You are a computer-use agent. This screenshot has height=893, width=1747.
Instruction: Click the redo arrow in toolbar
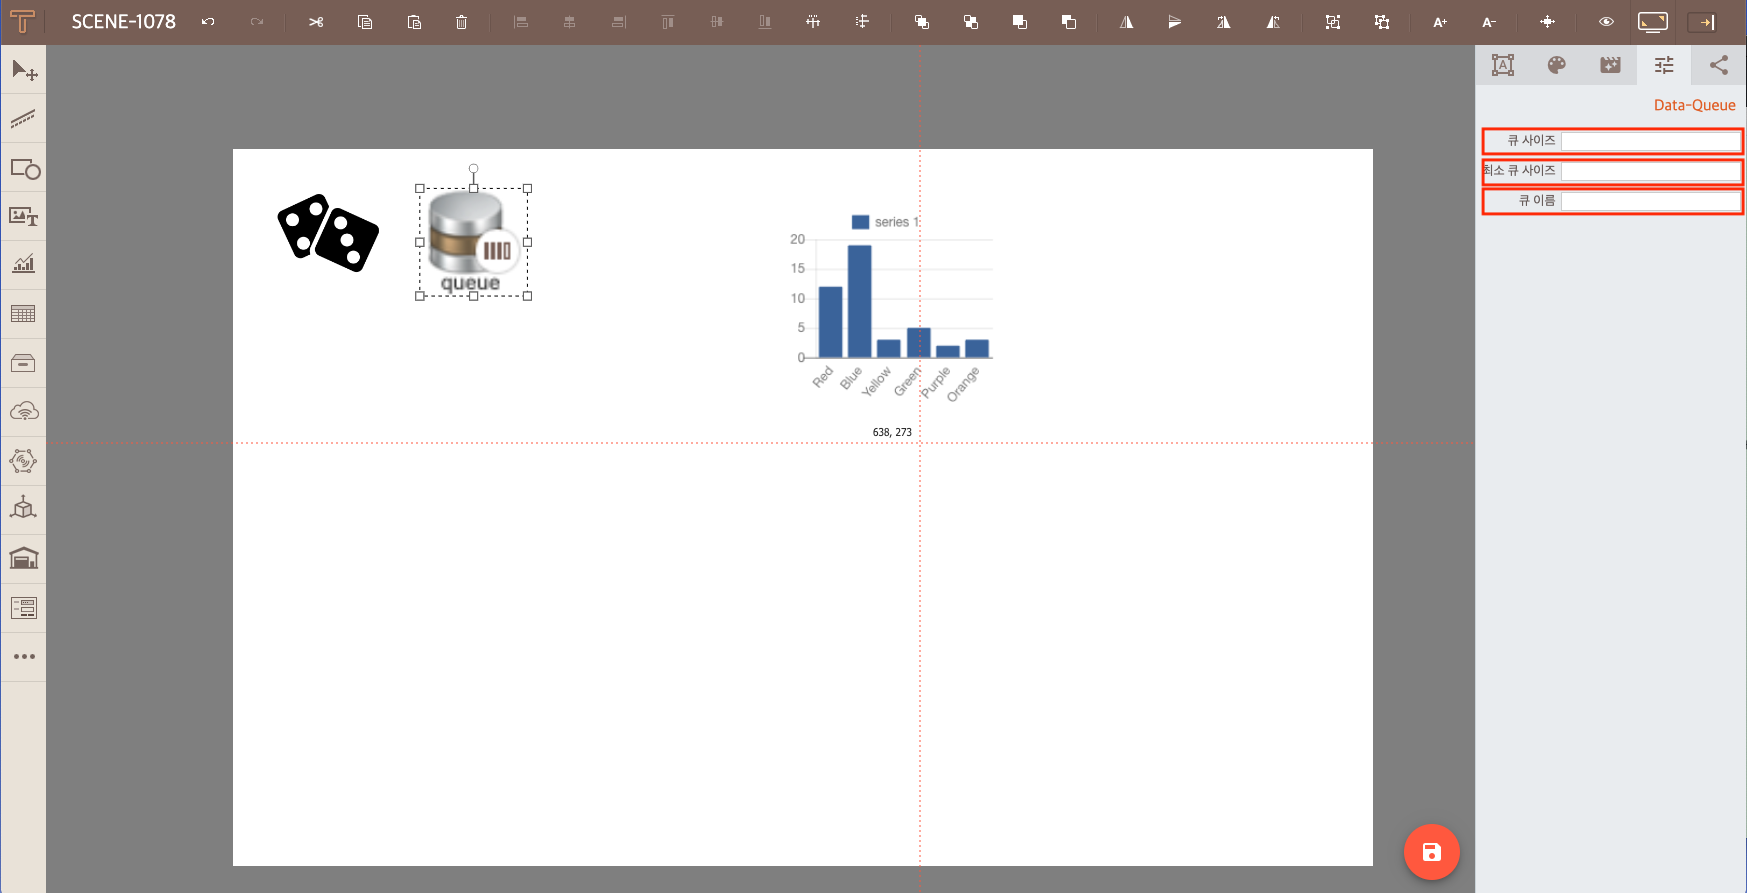[x=257, y=22]
